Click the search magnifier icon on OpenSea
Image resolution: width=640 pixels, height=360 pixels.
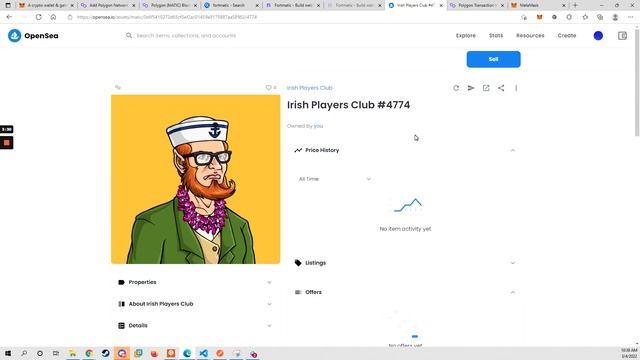pyautogui.click(x=129, y=36)
